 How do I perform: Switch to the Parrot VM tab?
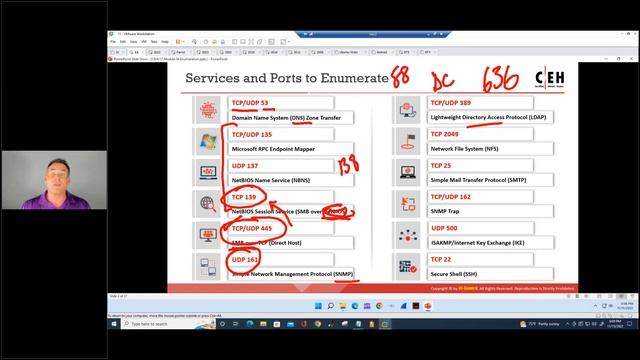click(x=178, y=52)
